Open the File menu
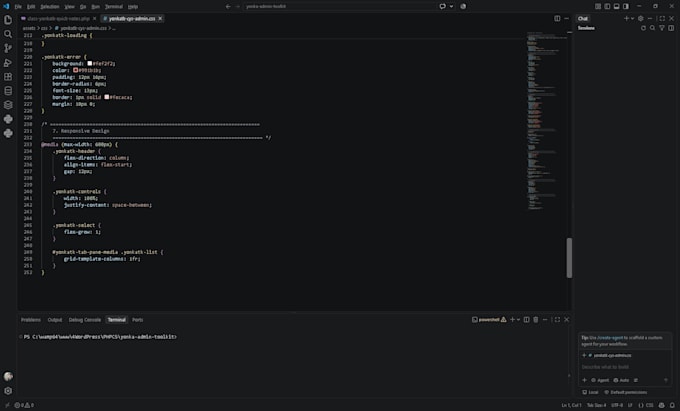Image resolution: width=680 pixels, height=411 pixels. (x=18, y=7)
